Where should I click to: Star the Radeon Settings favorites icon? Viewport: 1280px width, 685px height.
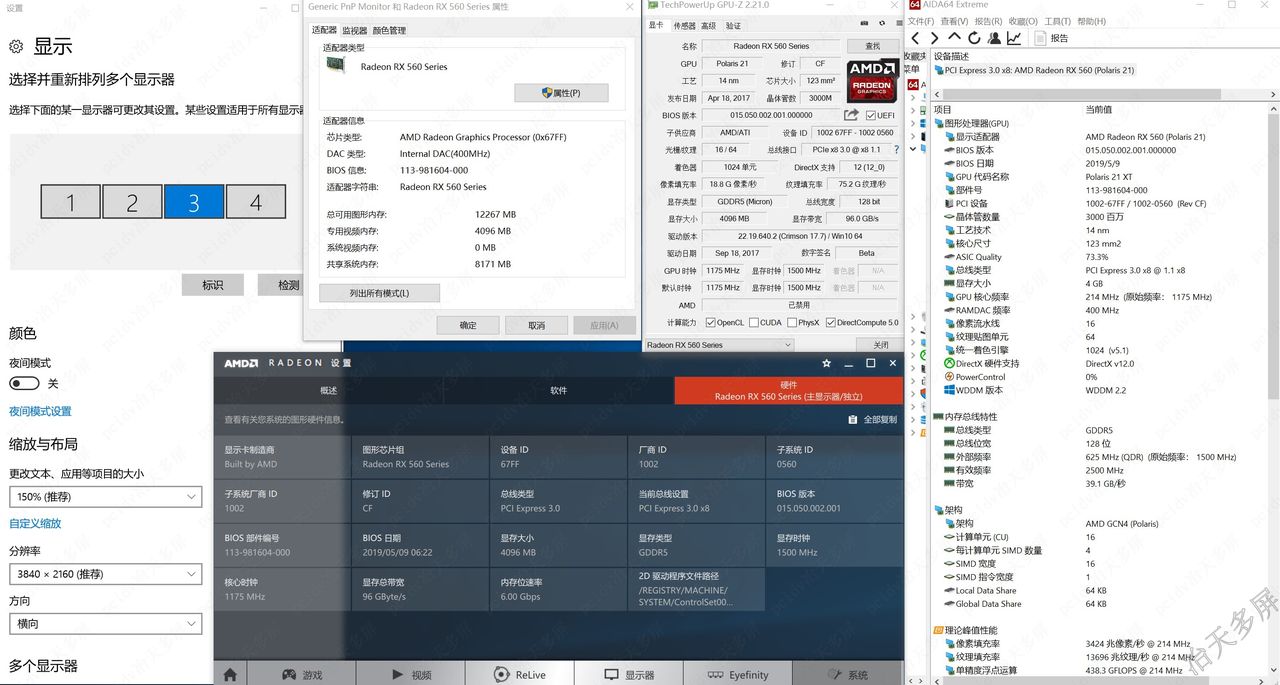click(826, 363)
